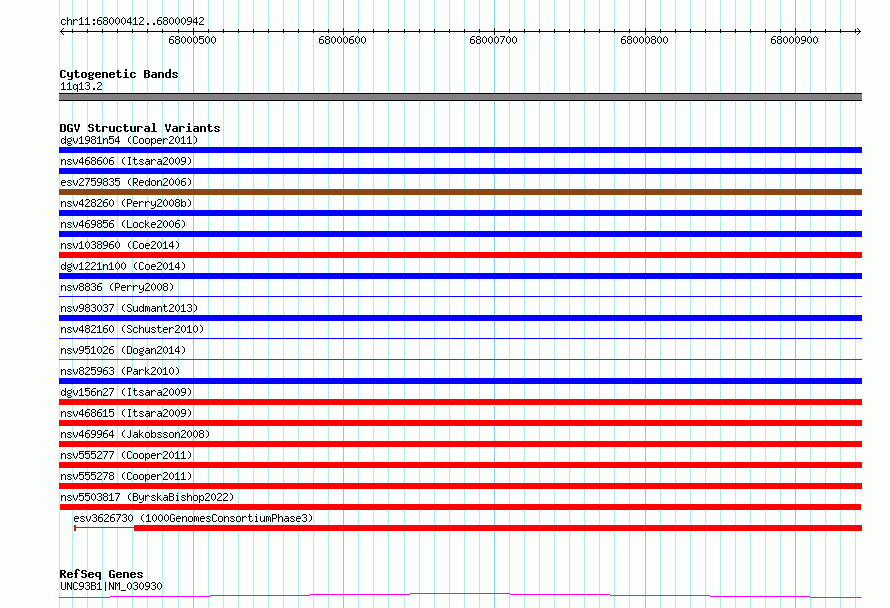Open nsv825963 (Park2010) variant
The width and height of the screenshot is (890, 608).
pyautogui.click(x=120, y=371)
